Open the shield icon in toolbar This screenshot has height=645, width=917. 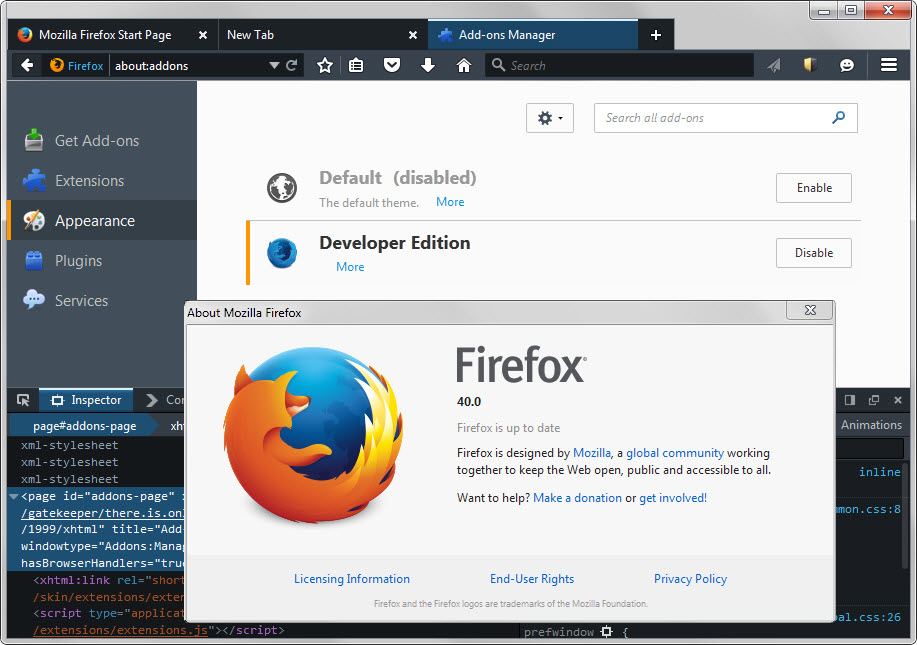coord(810,64)
